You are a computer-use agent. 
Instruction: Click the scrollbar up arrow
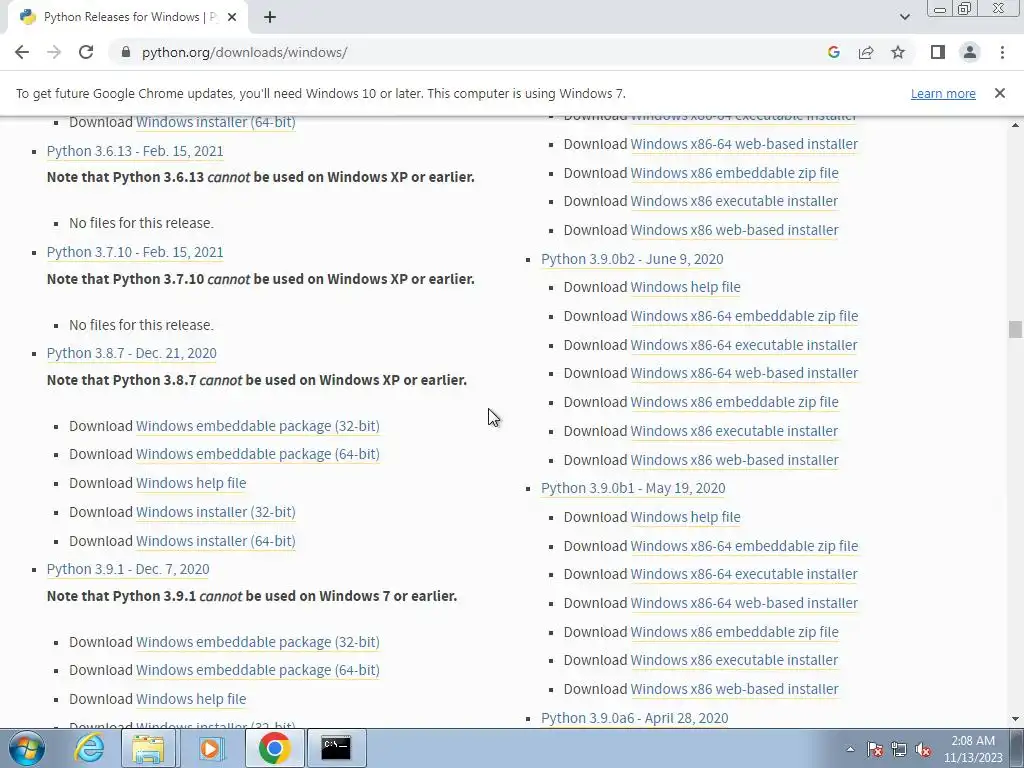[1015, 125]
